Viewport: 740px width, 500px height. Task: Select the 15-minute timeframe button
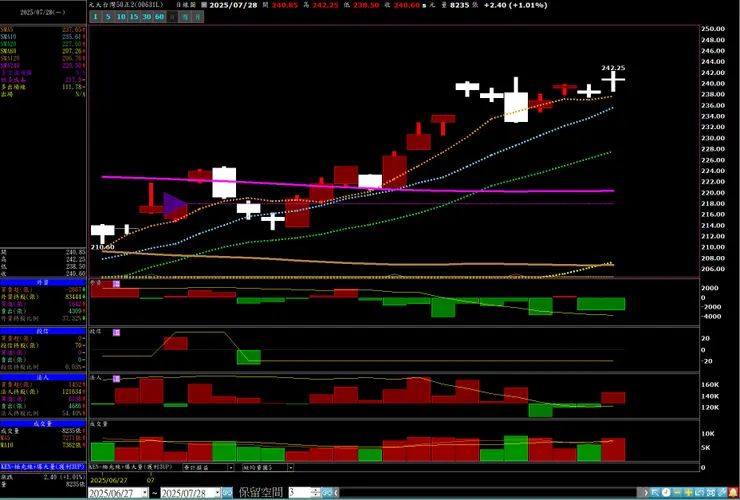tap(134, 17)
